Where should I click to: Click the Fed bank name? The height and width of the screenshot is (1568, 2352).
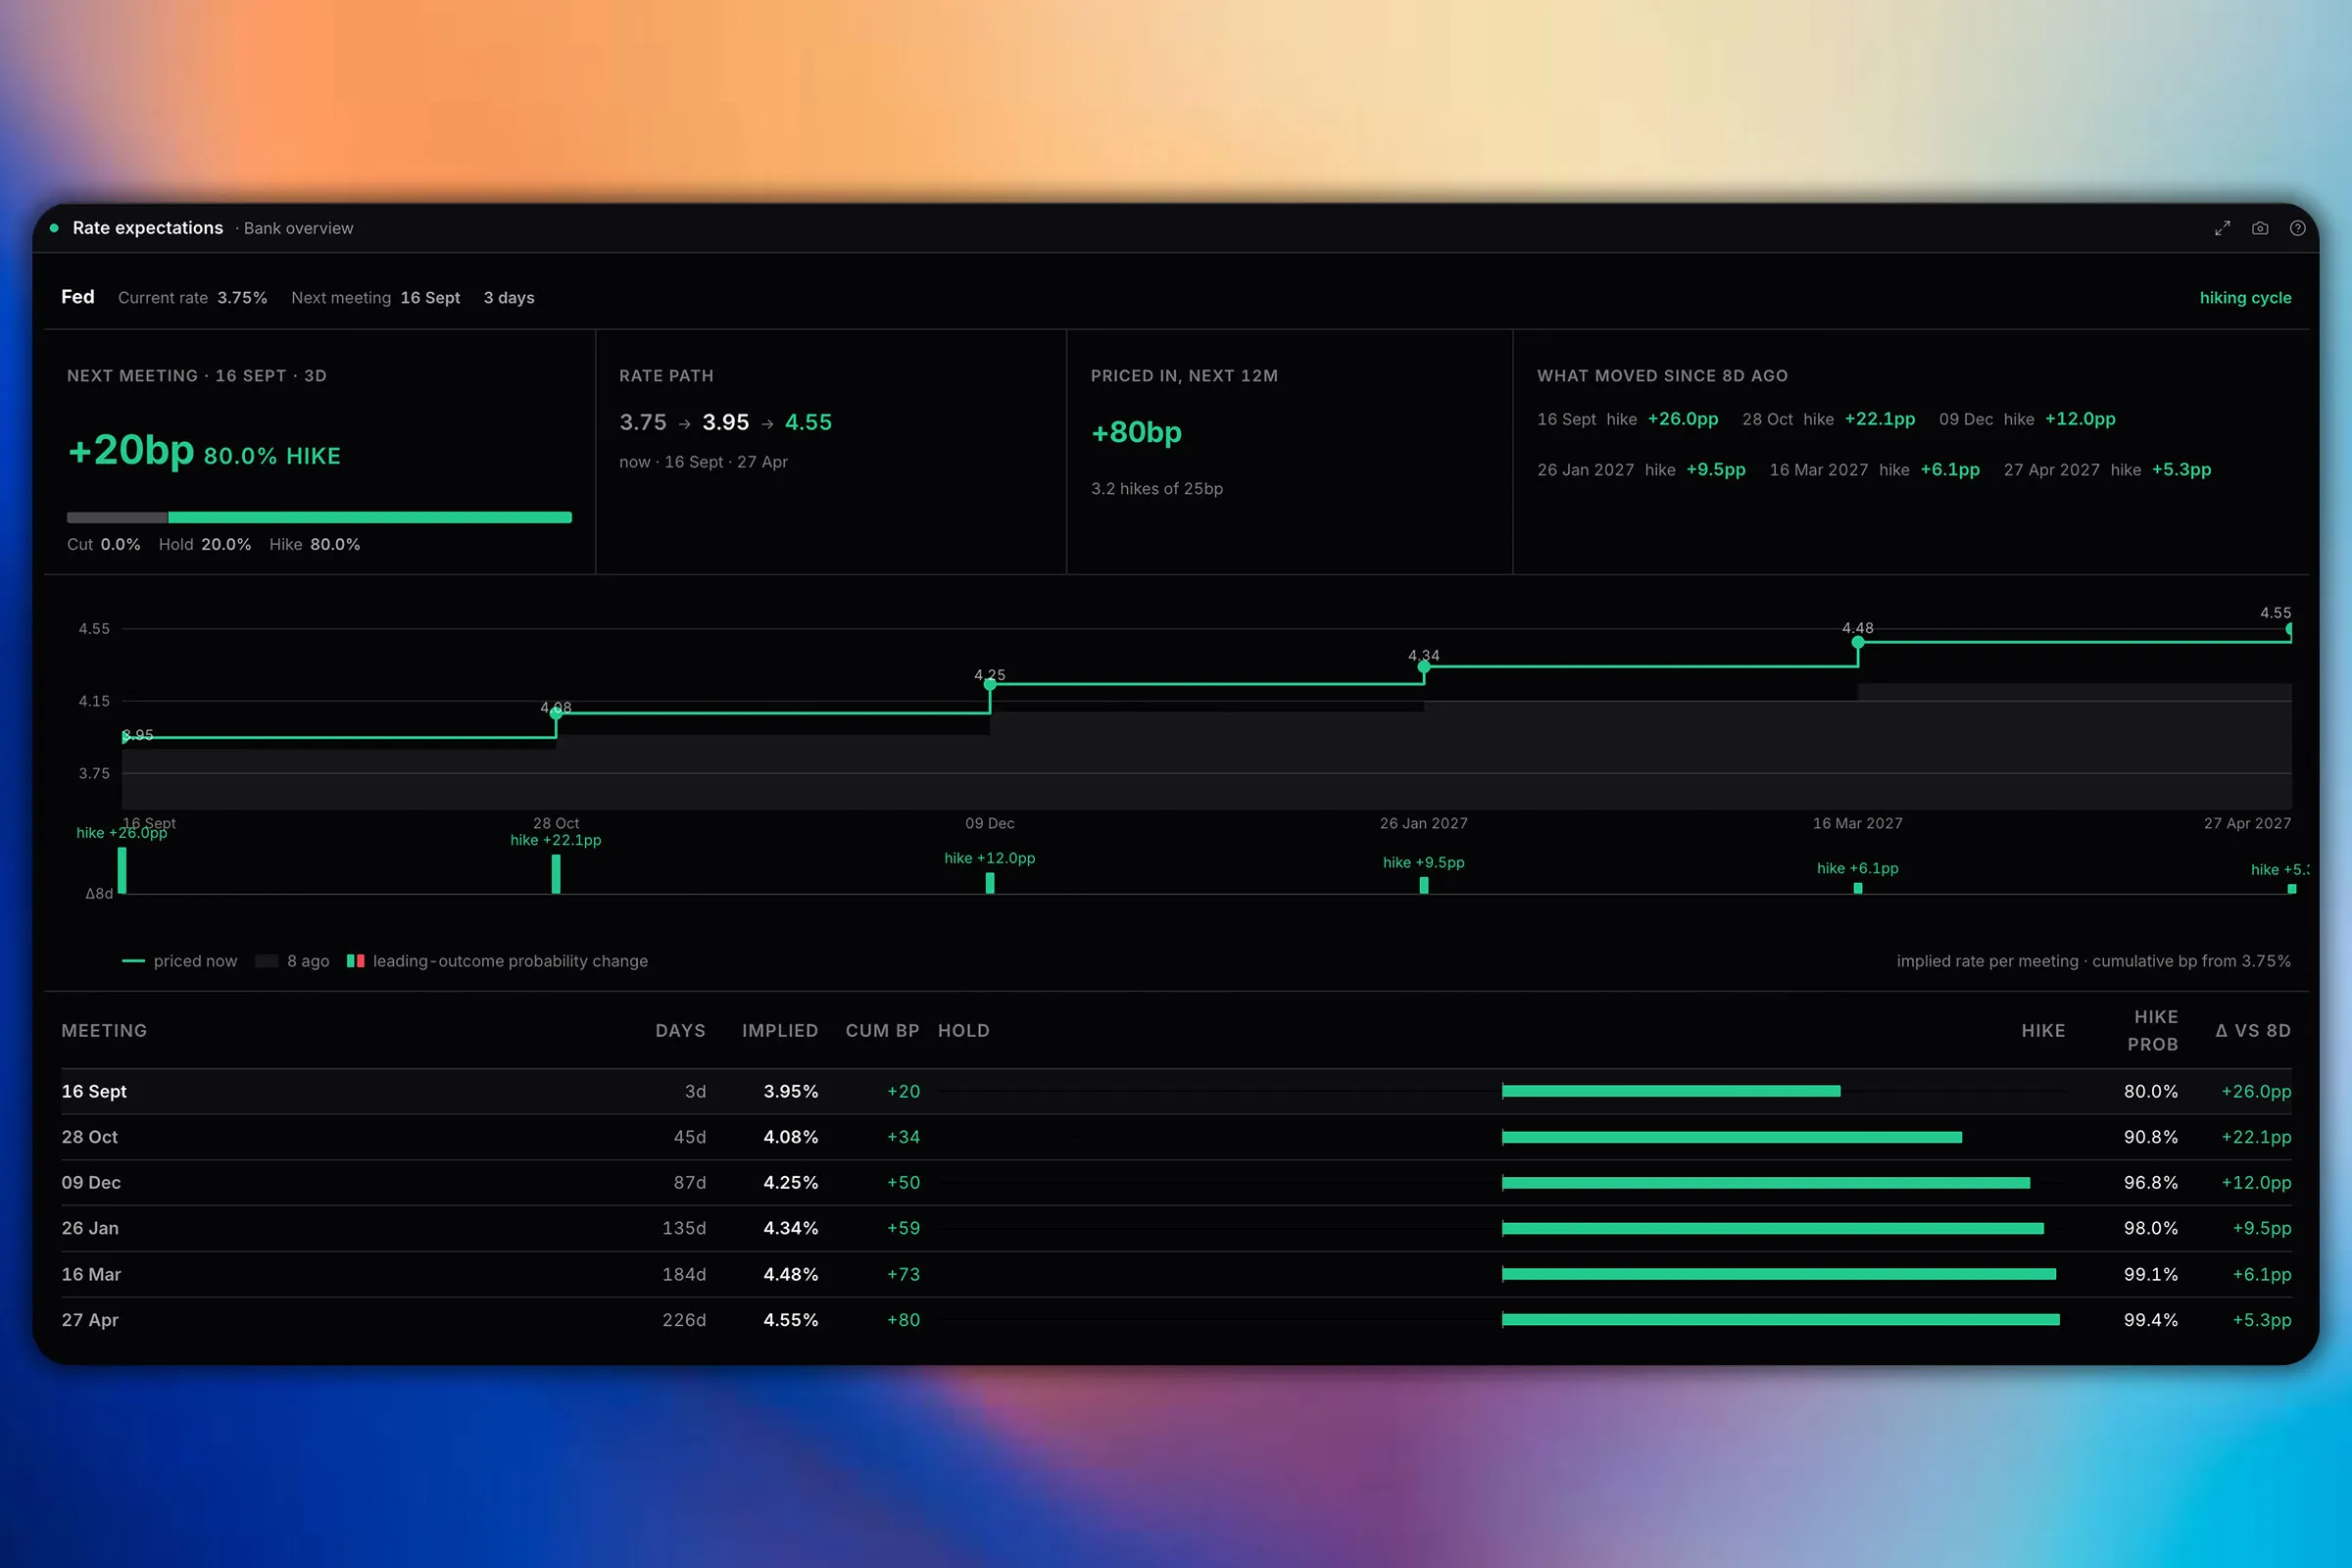pos(78,297)
